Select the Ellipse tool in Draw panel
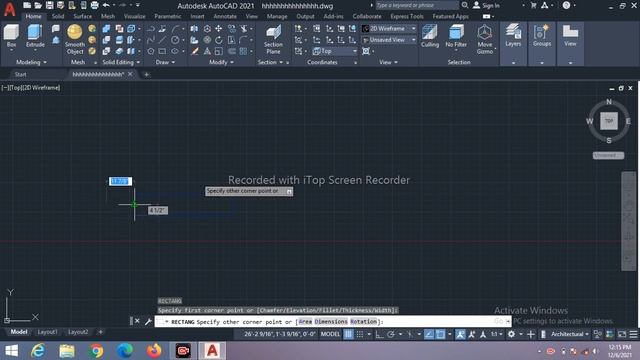Image resolution: width=640 pixels, height=360 pixels. pyautogui.click(x=175, y=51)
